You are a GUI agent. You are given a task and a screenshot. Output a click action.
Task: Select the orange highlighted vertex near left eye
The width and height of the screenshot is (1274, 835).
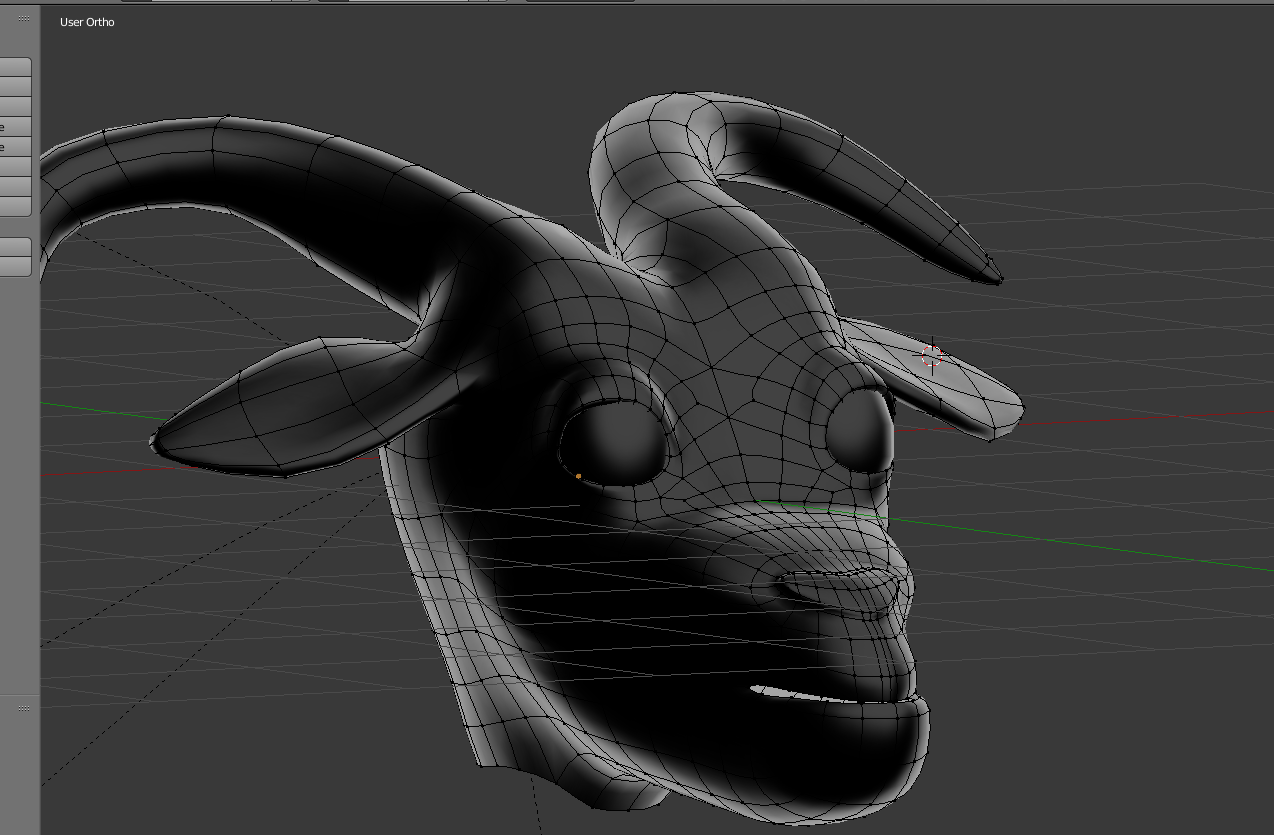(x=578, y=476)
